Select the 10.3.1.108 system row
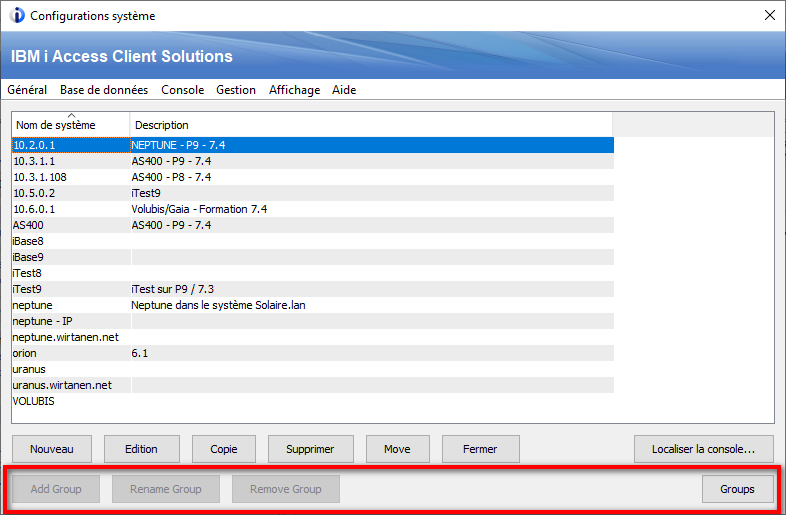 313,177
